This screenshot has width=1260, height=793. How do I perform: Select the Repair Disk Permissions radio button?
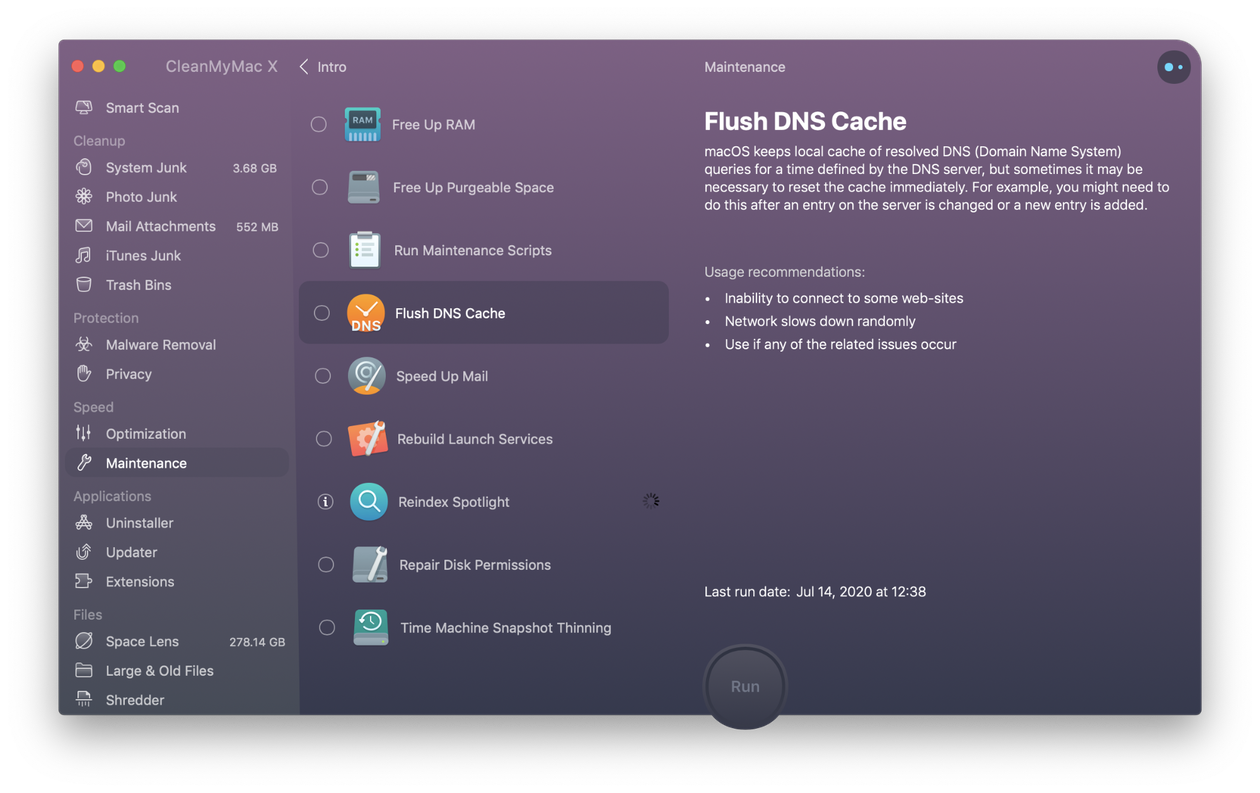(x=325, y=565)
